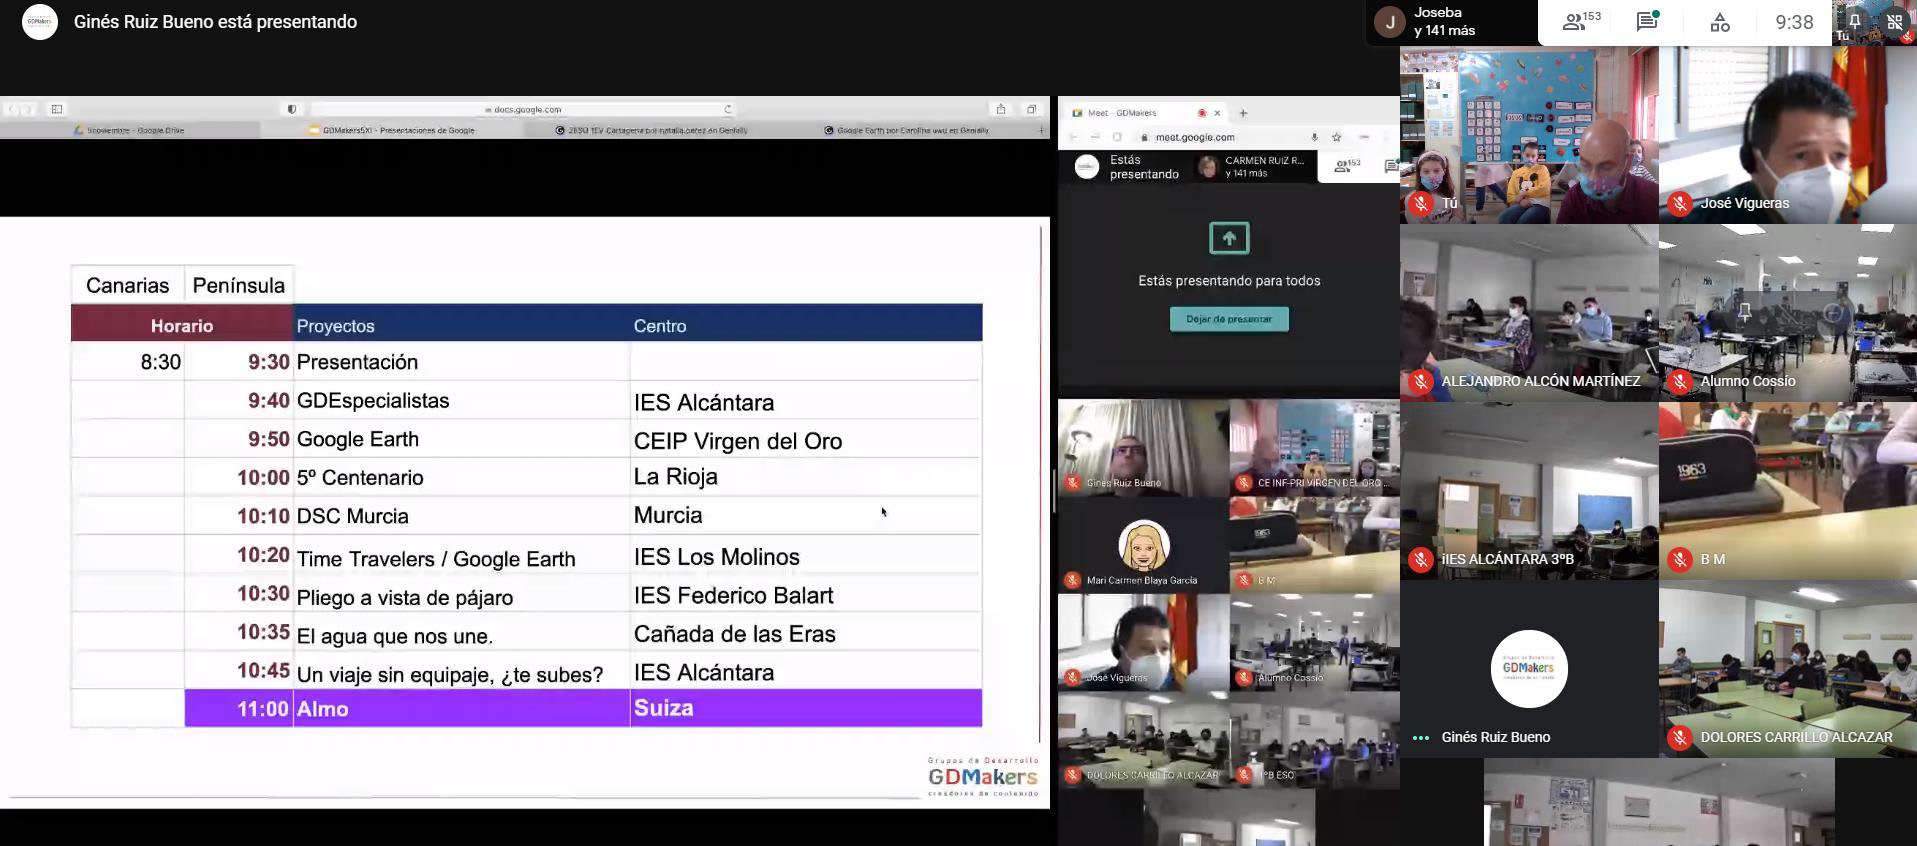Click Estás presentando para todos text
Screen dimensions: 1917x846
coord(1229,281)
